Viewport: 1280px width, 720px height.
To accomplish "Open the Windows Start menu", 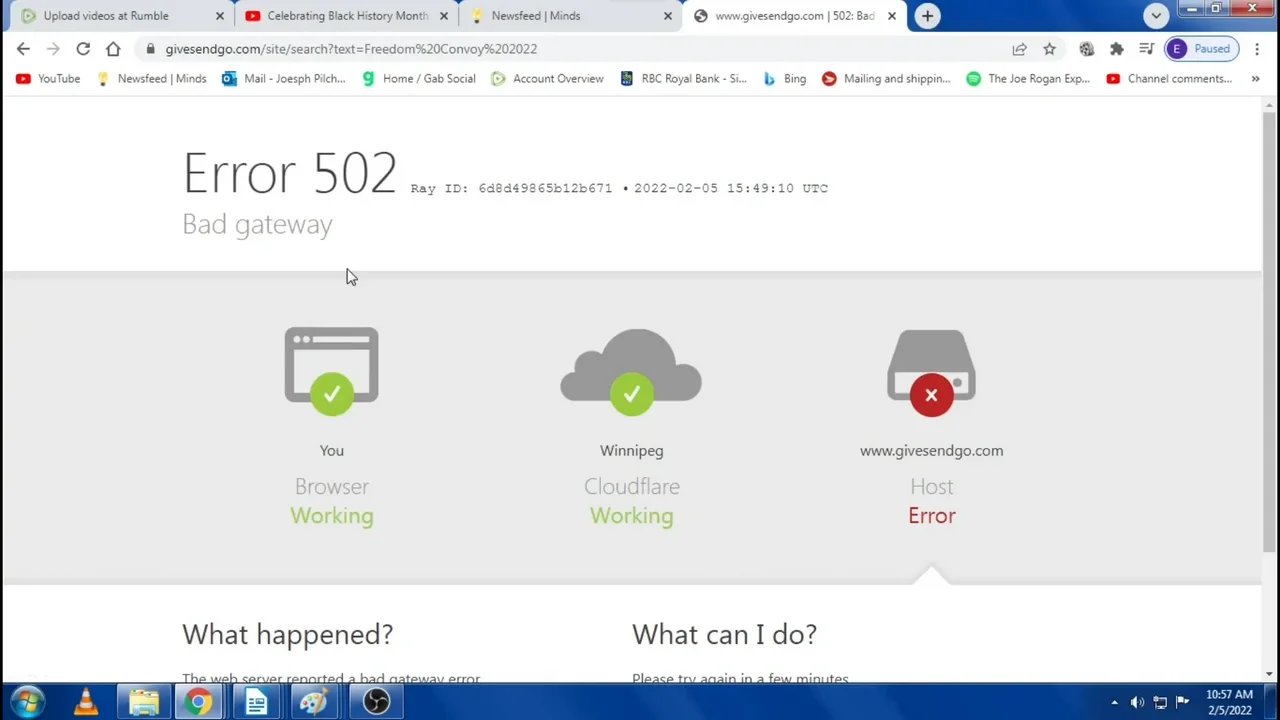I will pyautogui.click(x=27, y=702).
